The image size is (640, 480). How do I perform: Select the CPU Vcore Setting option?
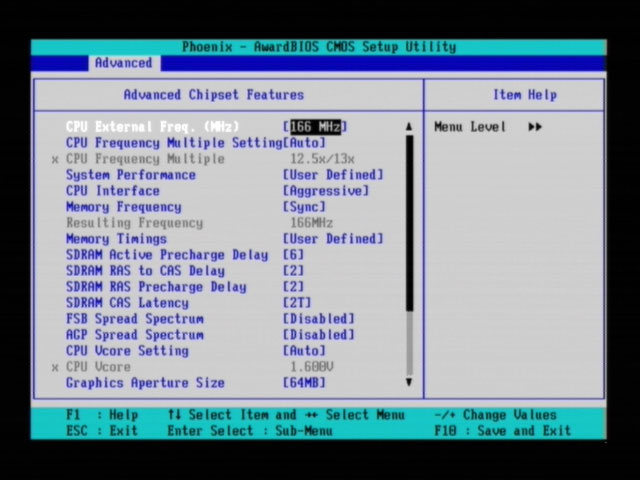pos(127,351)
